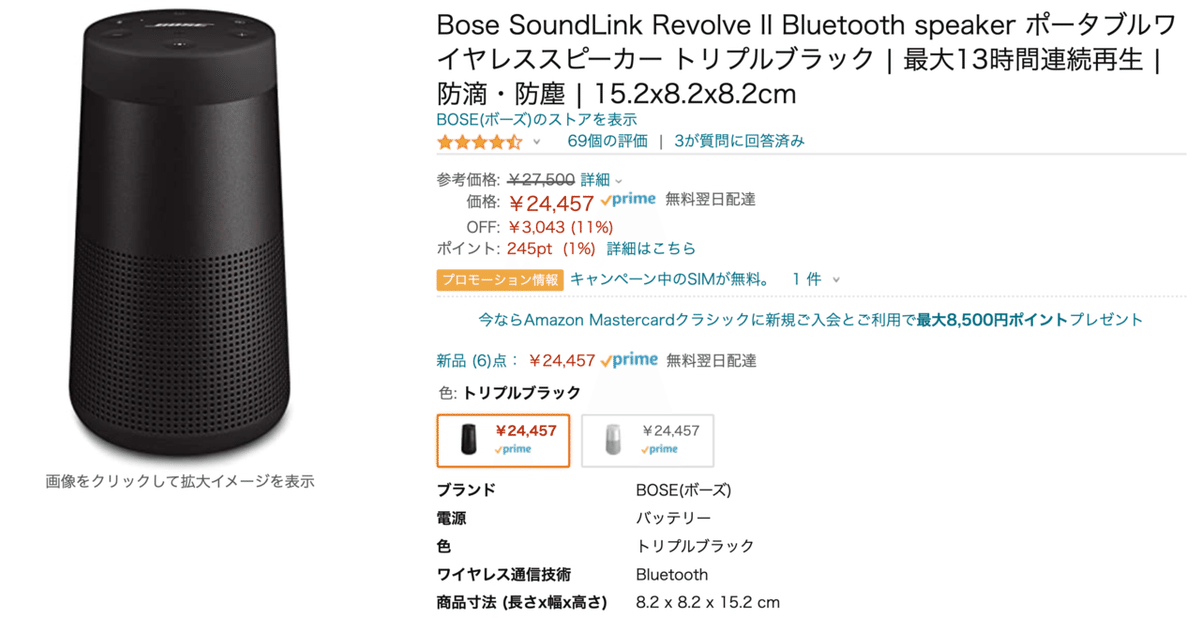
Task: Expand the 参考価格 詳細 dropdown
Action: 594,178
